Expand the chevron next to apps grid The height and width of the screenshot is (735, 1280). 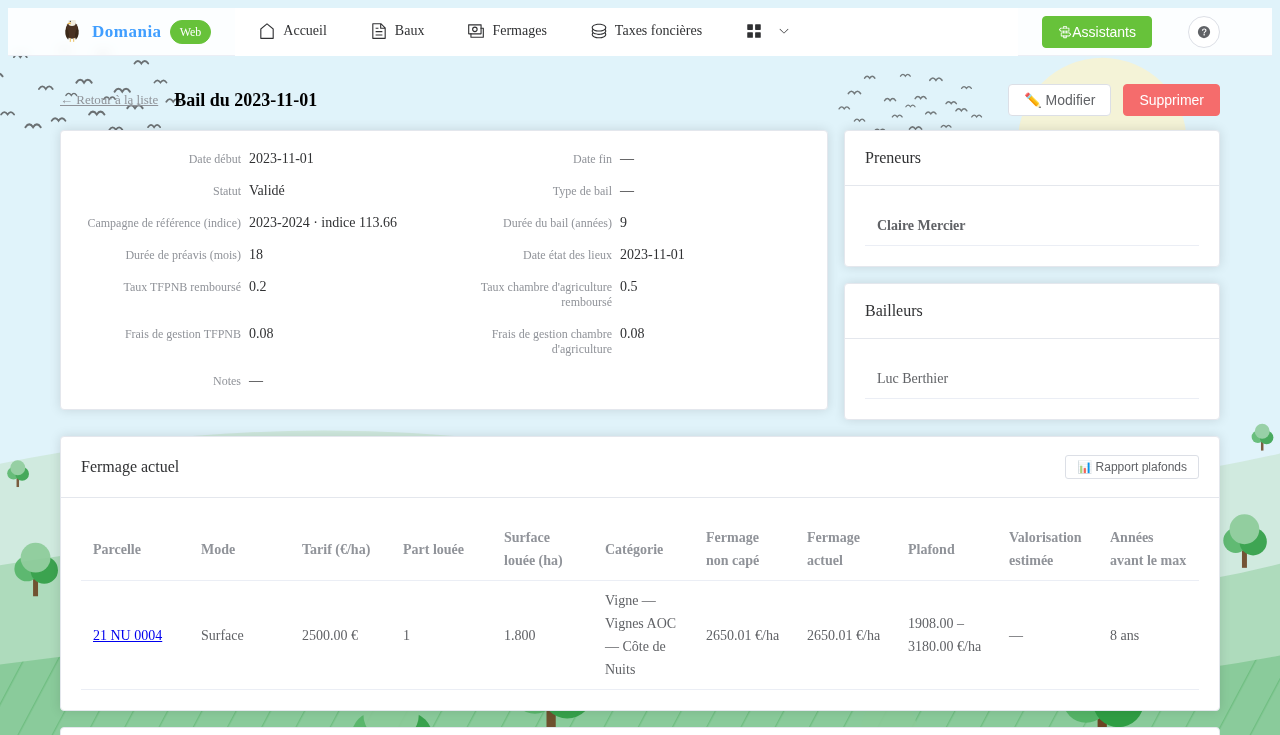784,31
